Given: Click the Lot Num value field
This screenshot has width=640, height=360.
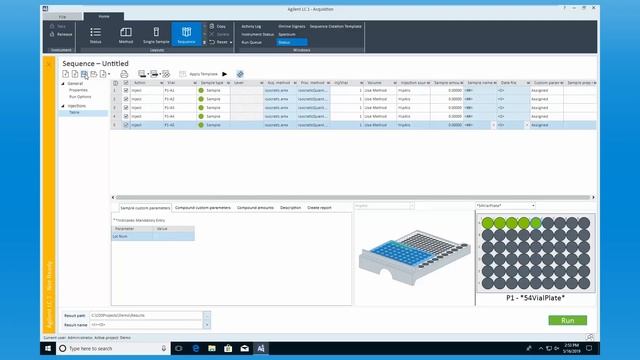Looking at the screenshot, I should tap(174, 236).
